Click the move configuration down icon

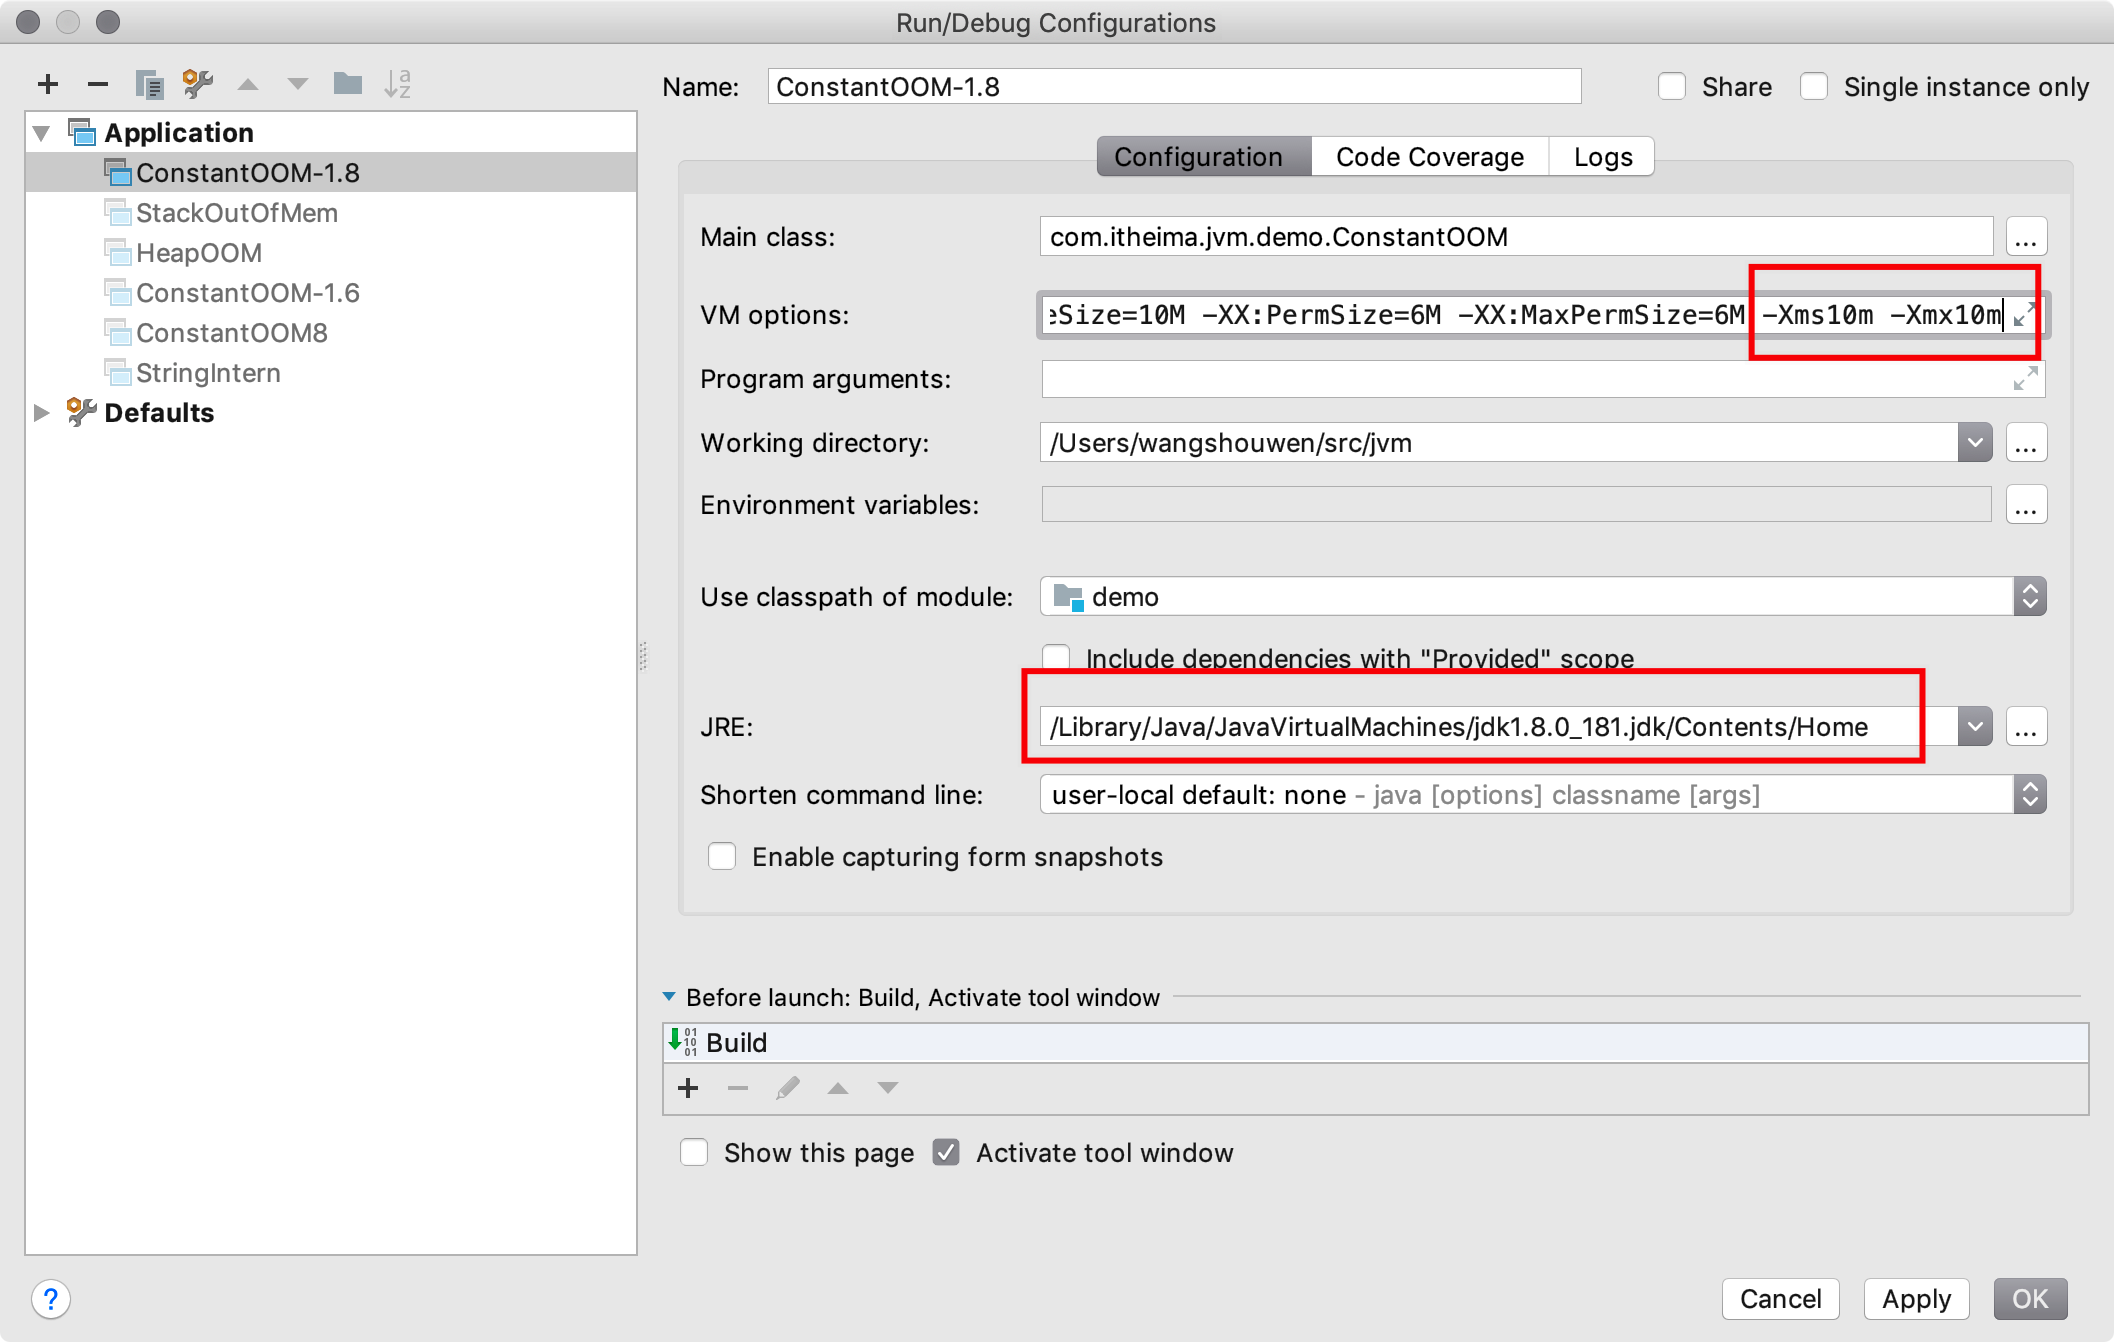pos(297,85)
